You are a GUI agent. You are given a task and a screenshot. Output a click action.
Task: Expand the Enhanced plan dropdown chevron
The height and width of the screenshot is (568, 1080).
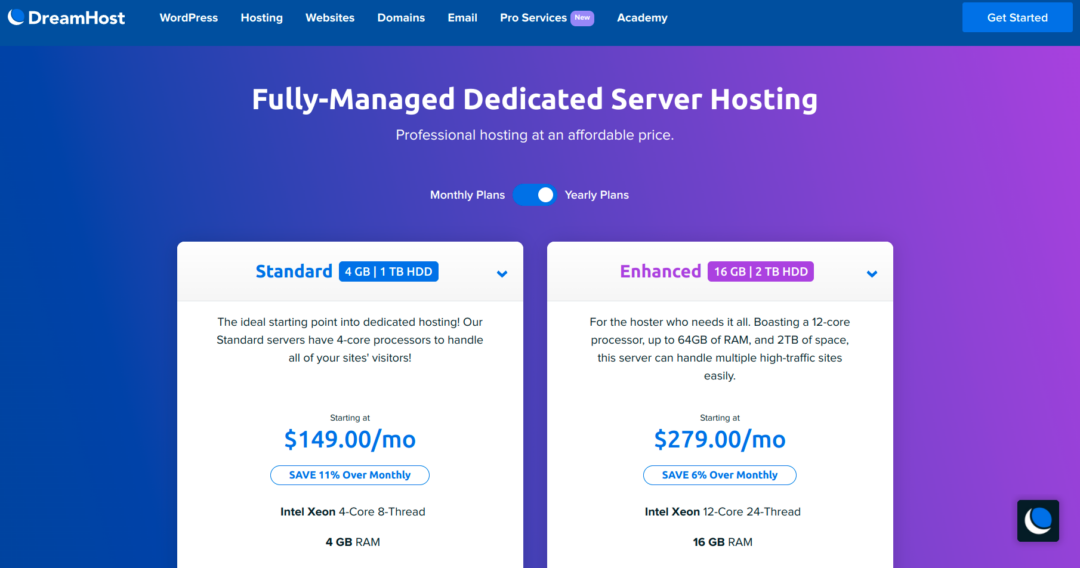click(x=872, y=274)
